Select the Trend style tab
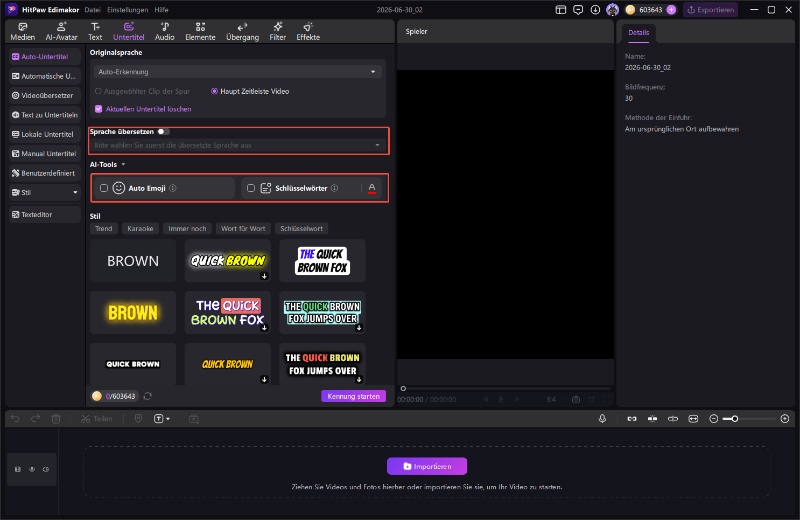Image resolution: width=800 pixels, height=520 pixels. click(x=104, y=229)
